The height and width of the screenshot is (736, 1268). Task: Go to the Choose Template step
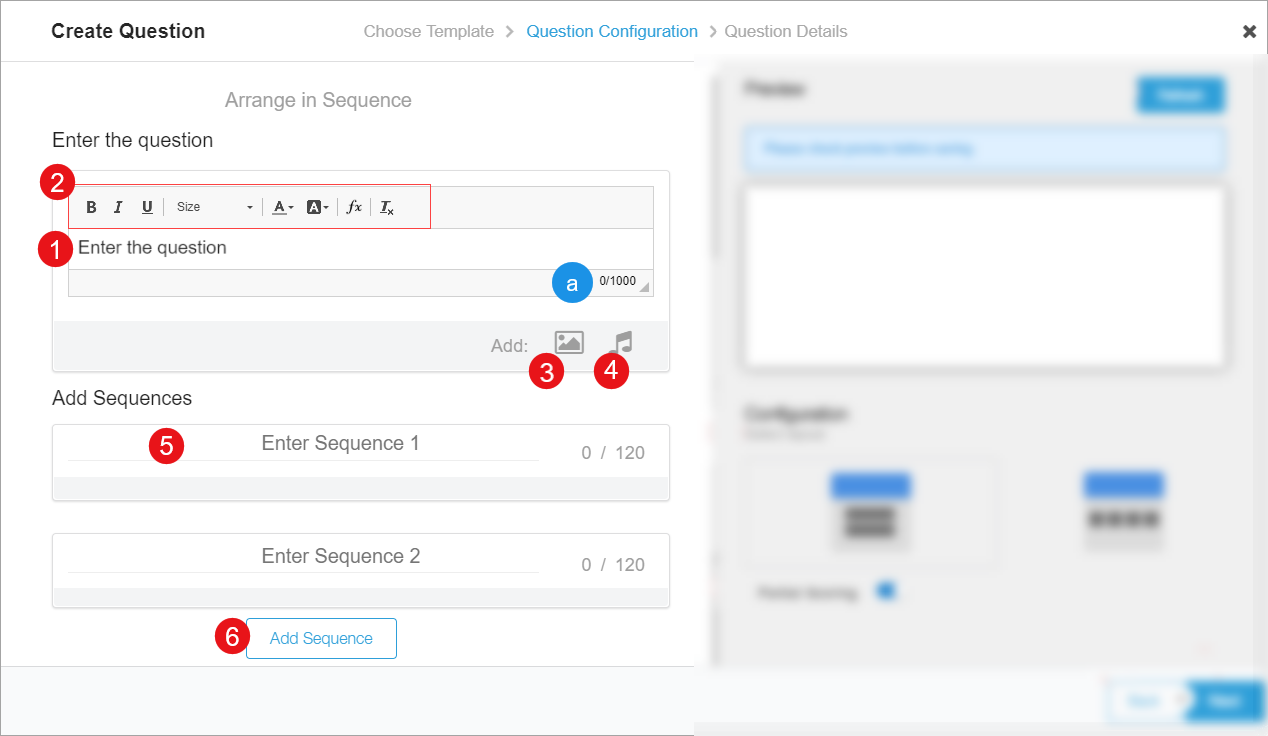(x=428, y=31)
